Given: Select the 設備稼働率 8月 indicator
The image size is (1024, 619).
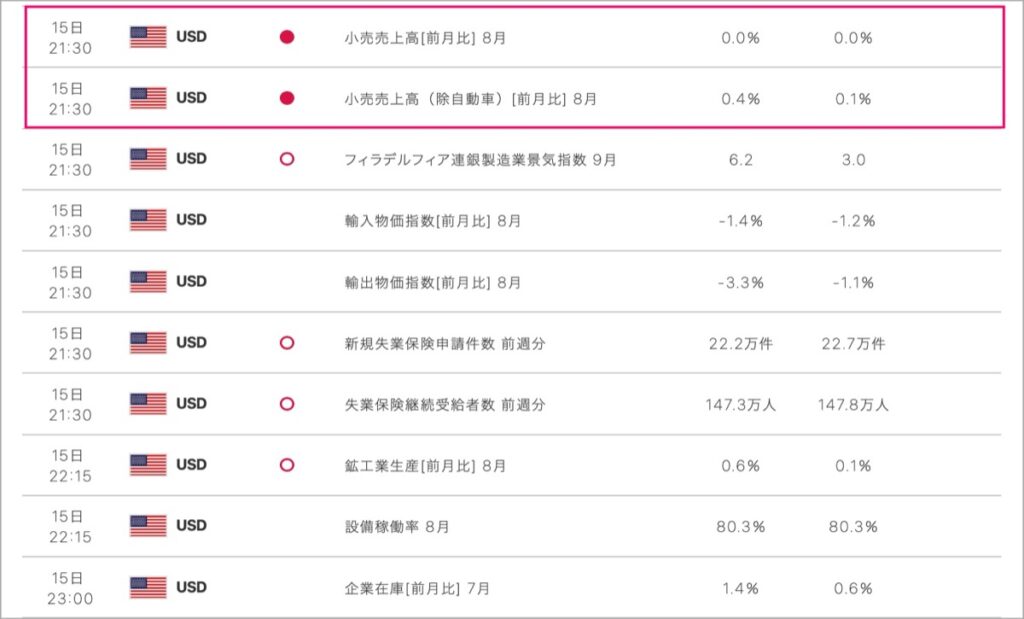Looking at the screenshot, I should coord(397,526).
